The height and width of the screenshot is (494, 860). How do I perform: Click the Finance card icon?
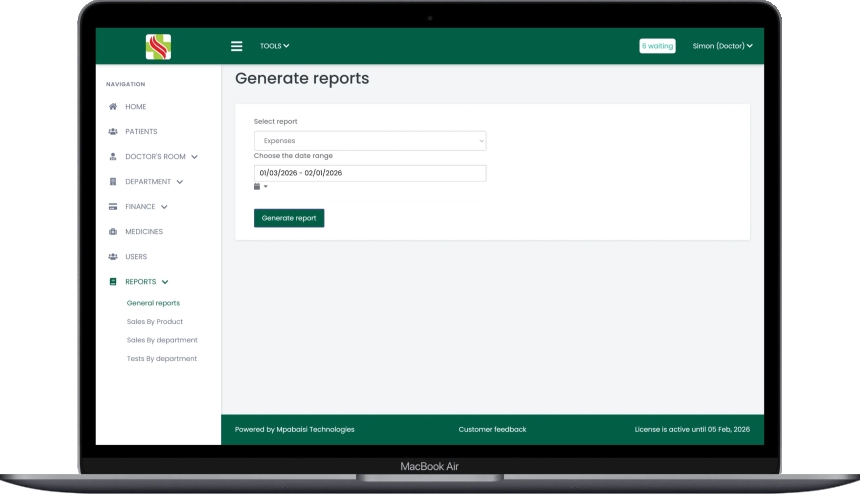[x=113, y=207]
